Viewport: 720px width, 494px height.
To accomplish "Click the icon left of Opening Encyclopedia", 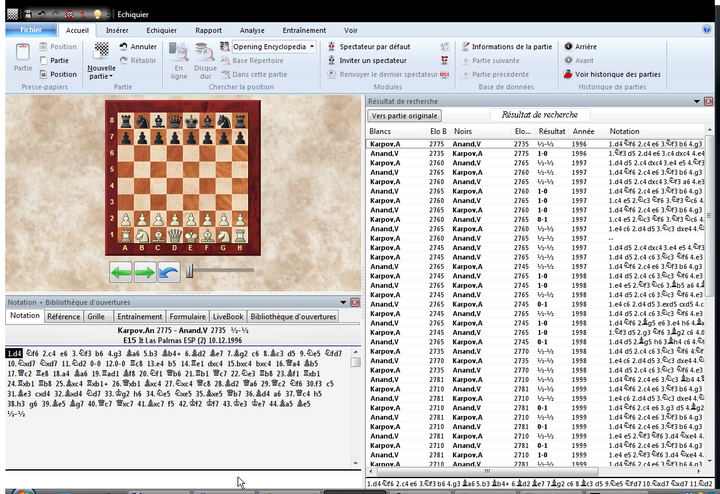I will click(225, 46).
